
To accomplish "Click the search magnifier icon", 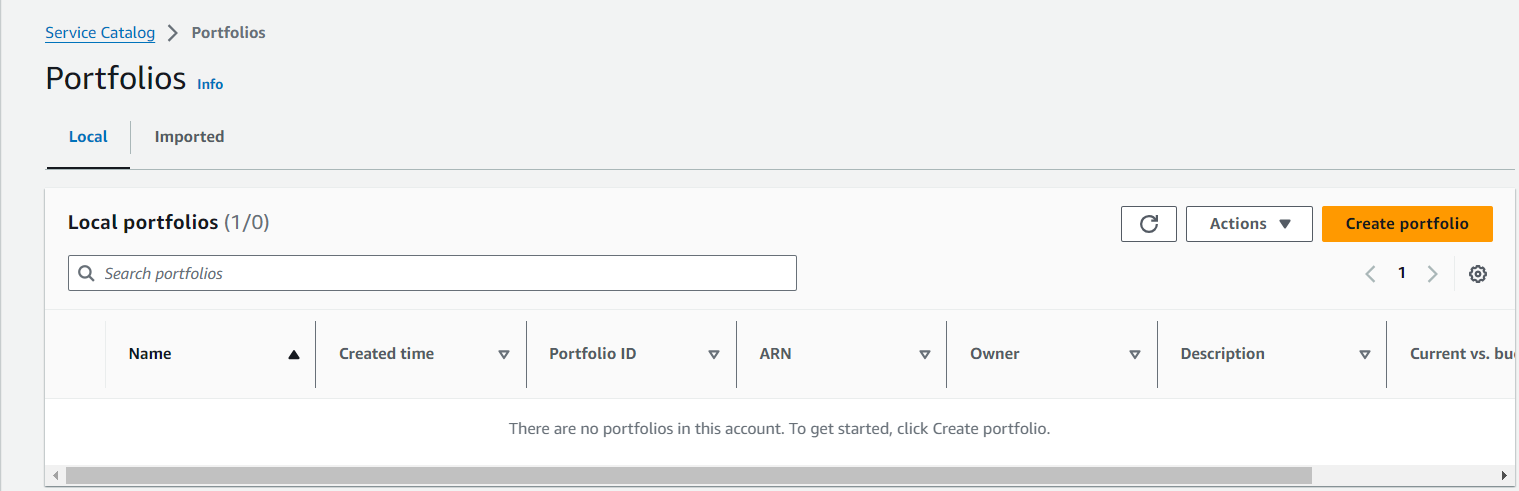I will [x=86, y=273].
